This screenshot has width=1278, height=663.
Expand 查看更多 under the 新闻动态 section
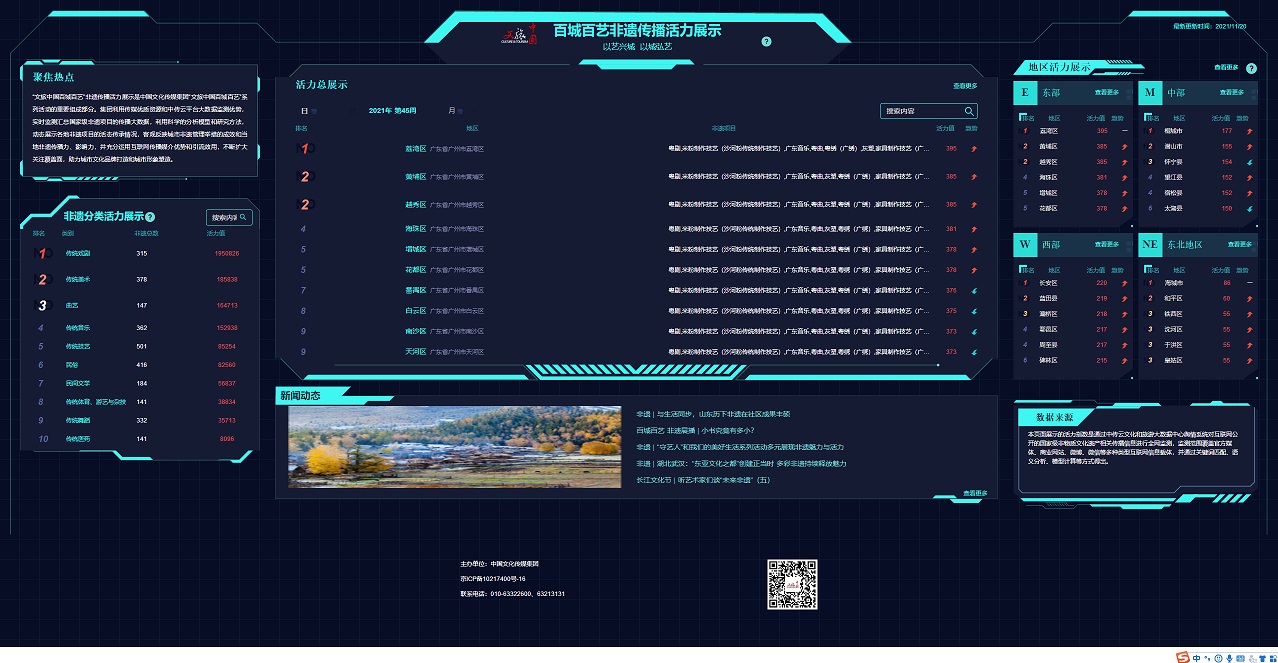click(975, 493)
